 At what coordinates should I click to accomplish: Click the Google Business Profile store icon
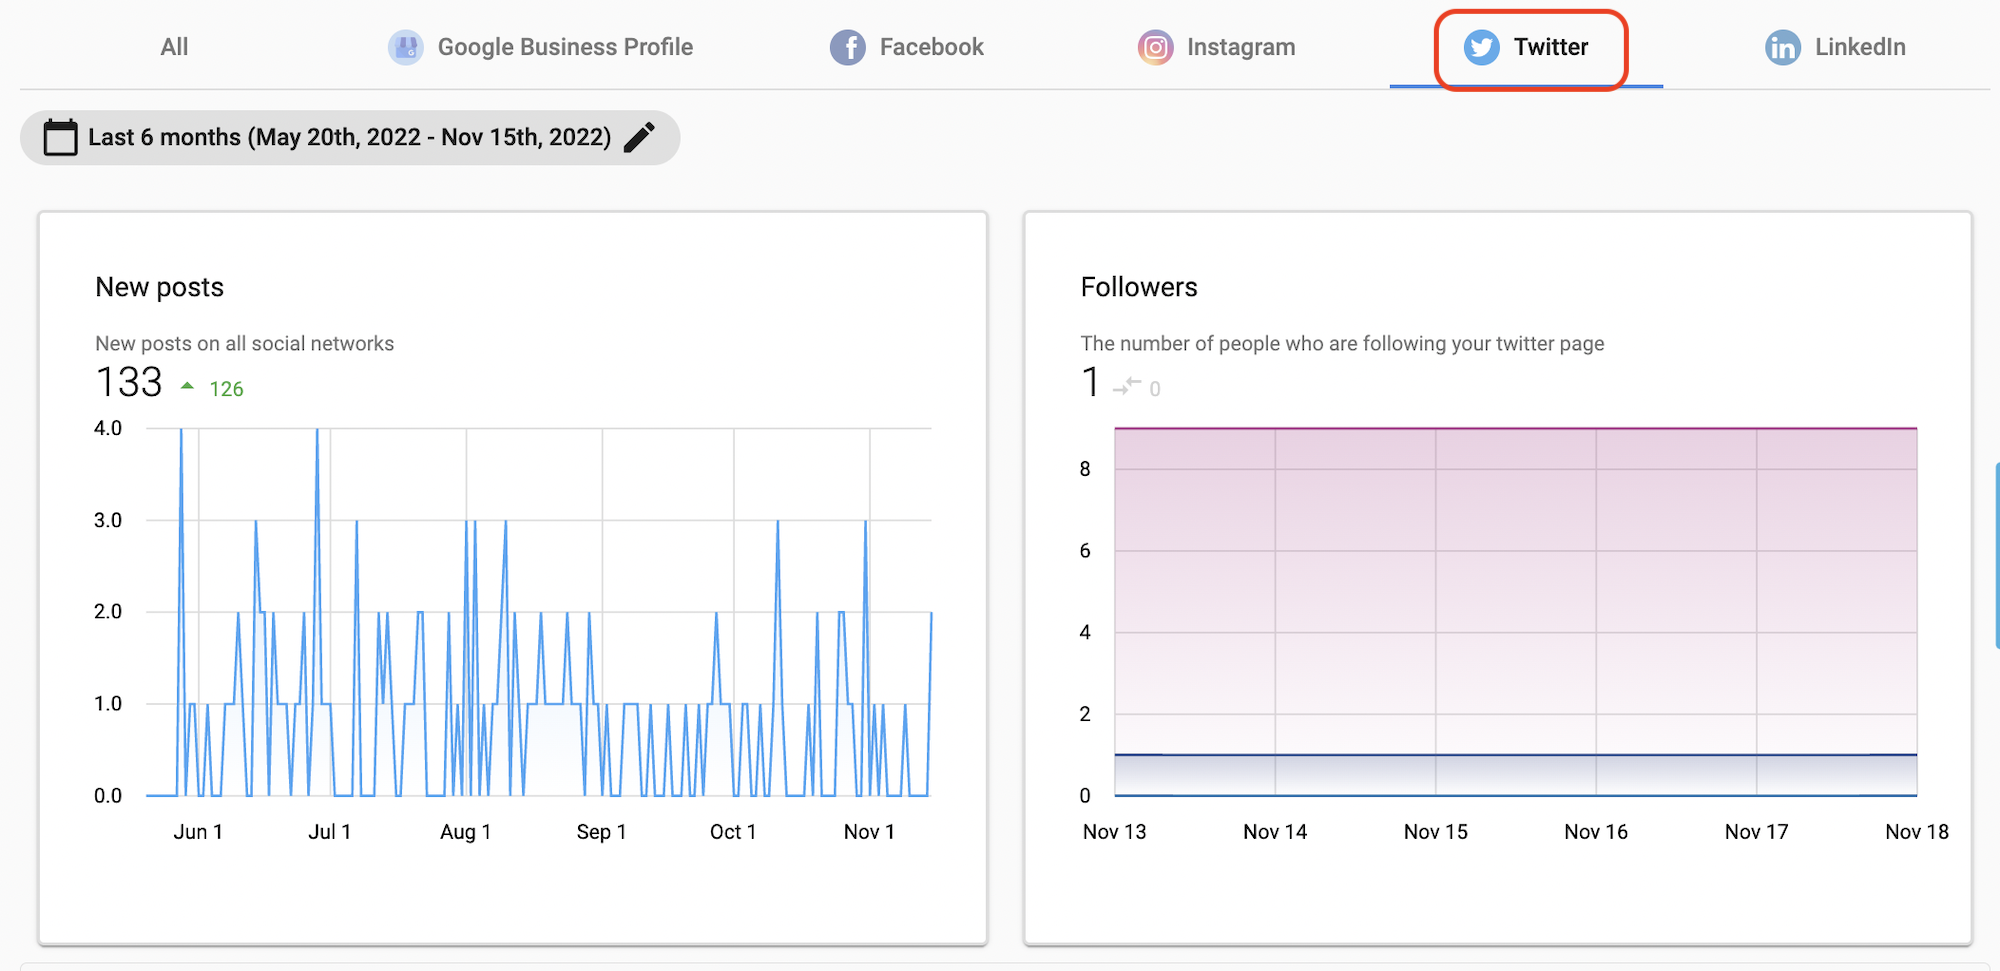pos(406,47)
